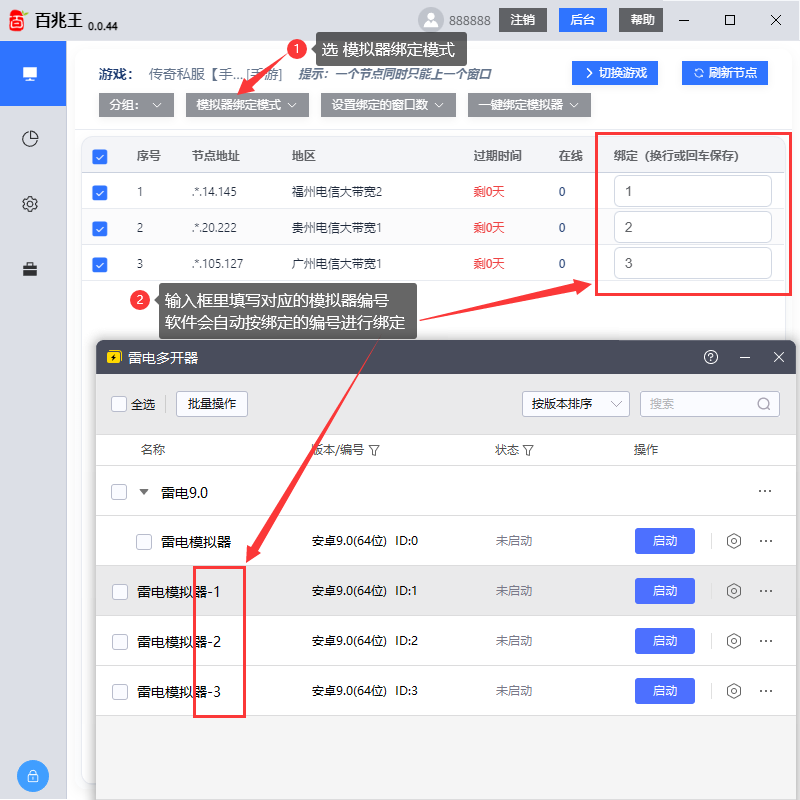This screenshot has width=800, height=800.
Task: Click the 批量操作 menu item
Action: tap(211, 404)
